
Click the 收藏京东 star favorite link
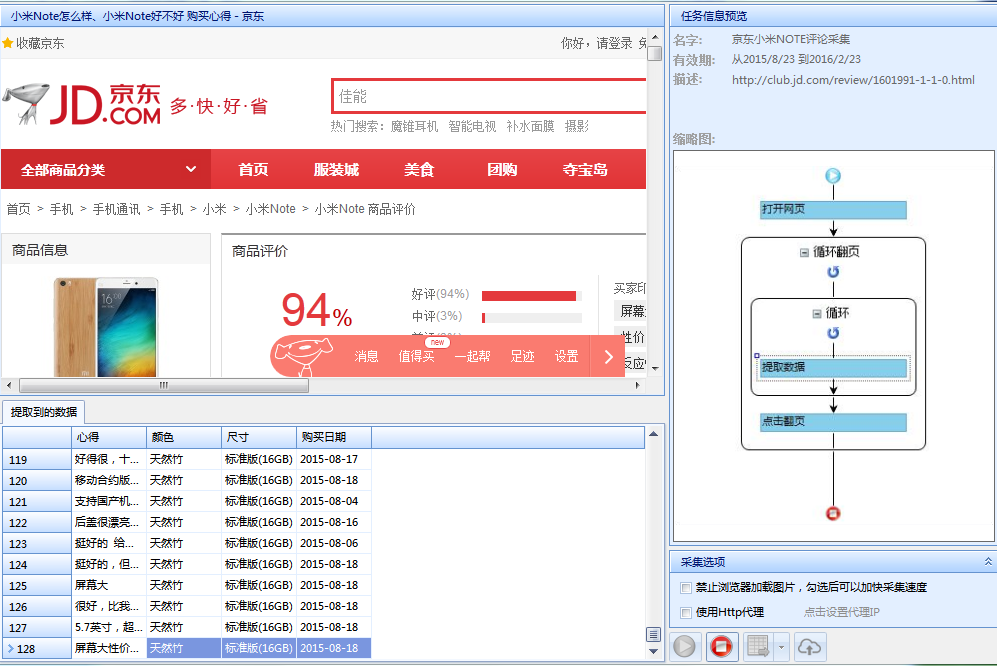click(x=33, y=43)
